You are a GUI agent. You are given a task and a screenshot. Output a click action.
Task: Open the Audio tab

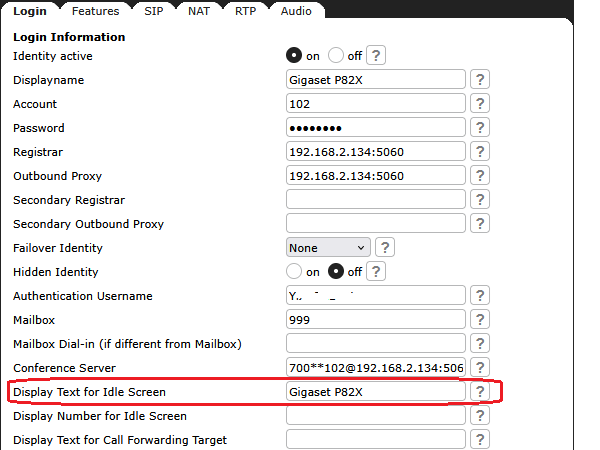(x=295, y=11)
